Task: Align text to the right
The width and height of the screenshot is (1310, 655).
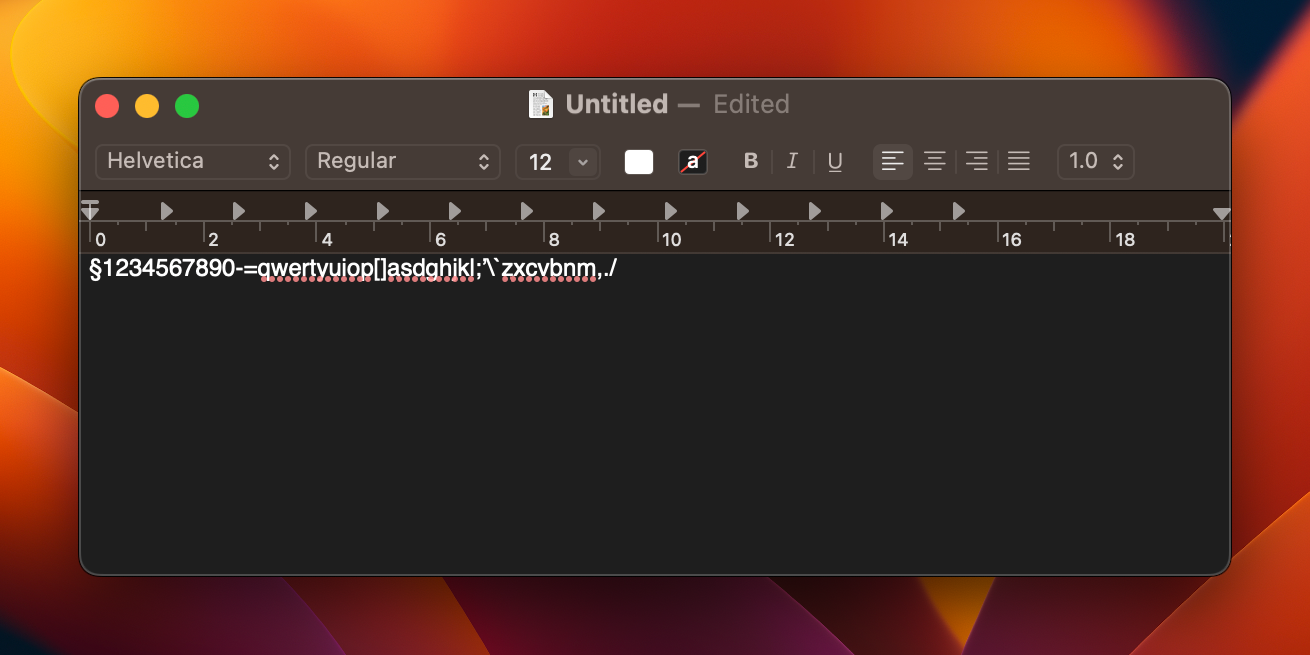Action: pyautogui.click(x=976, y=161)
